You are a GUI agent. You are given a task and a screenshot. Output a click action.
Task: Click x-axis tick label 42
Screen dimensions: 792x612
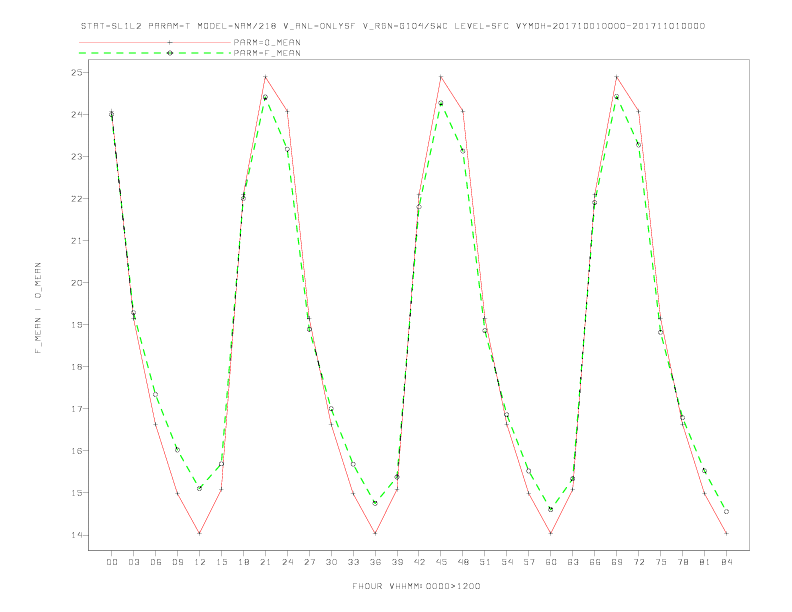coord(419,562)
